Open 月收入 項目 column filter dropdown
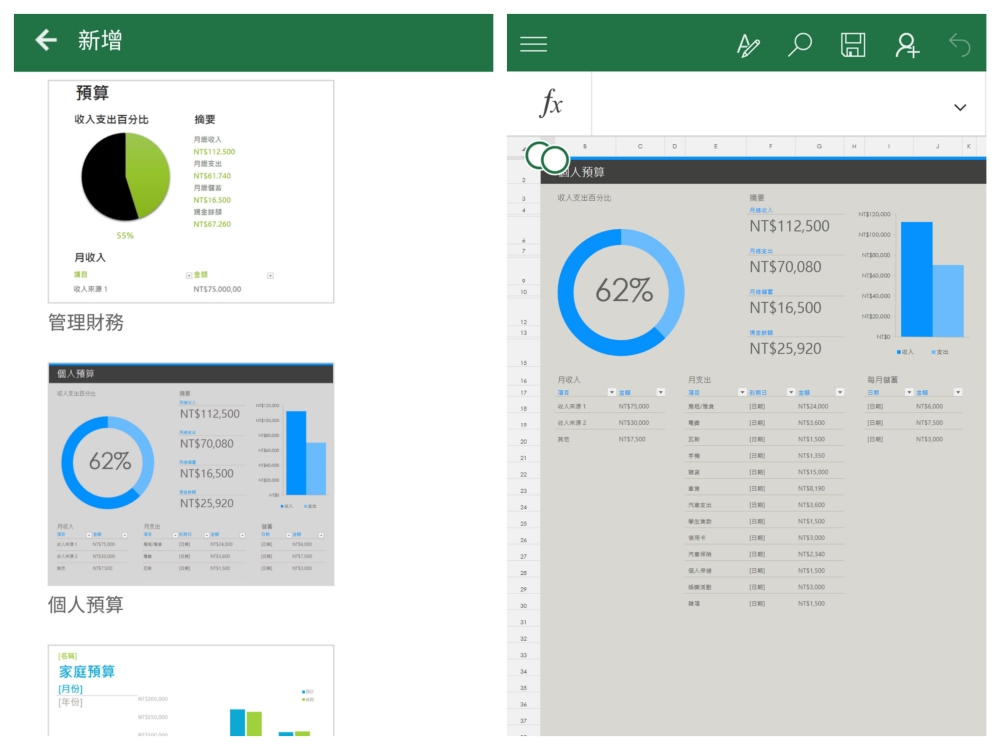 click(611, 393)
